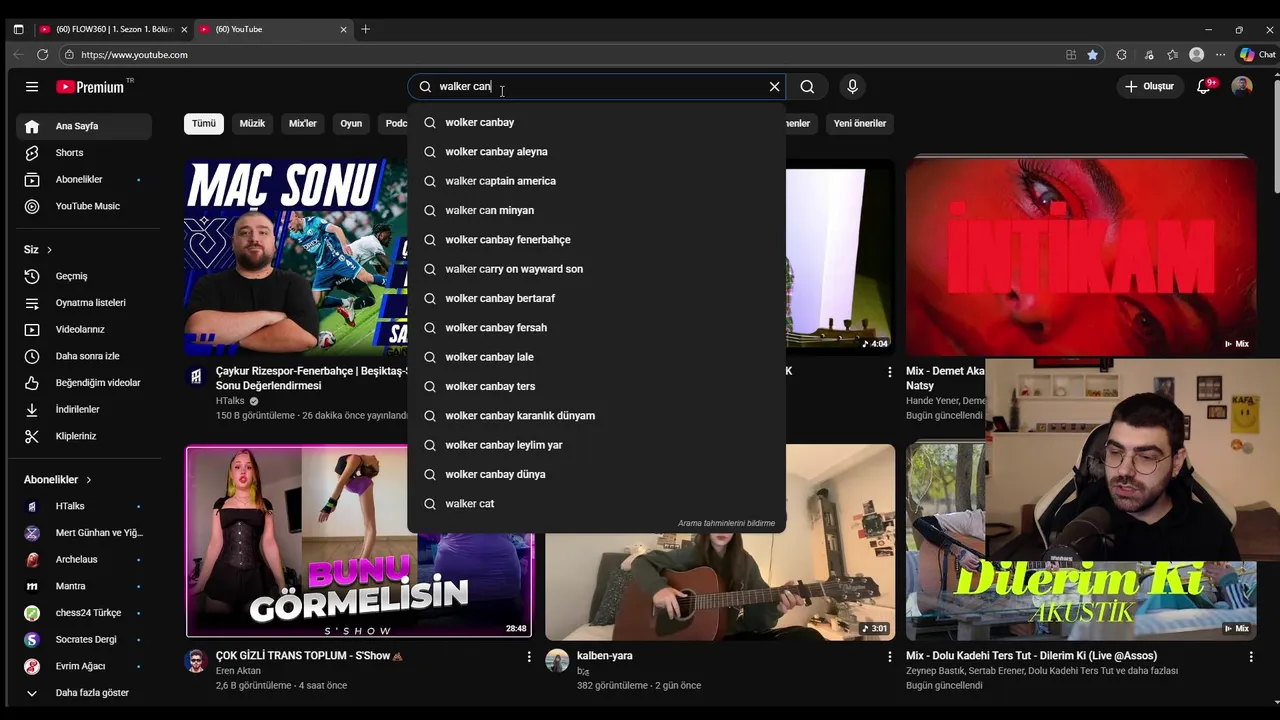1280x720 pixels.
Task: Open Evrim Ağacı subscription channel
Action: pyautogui.click(x=84, y=666)
